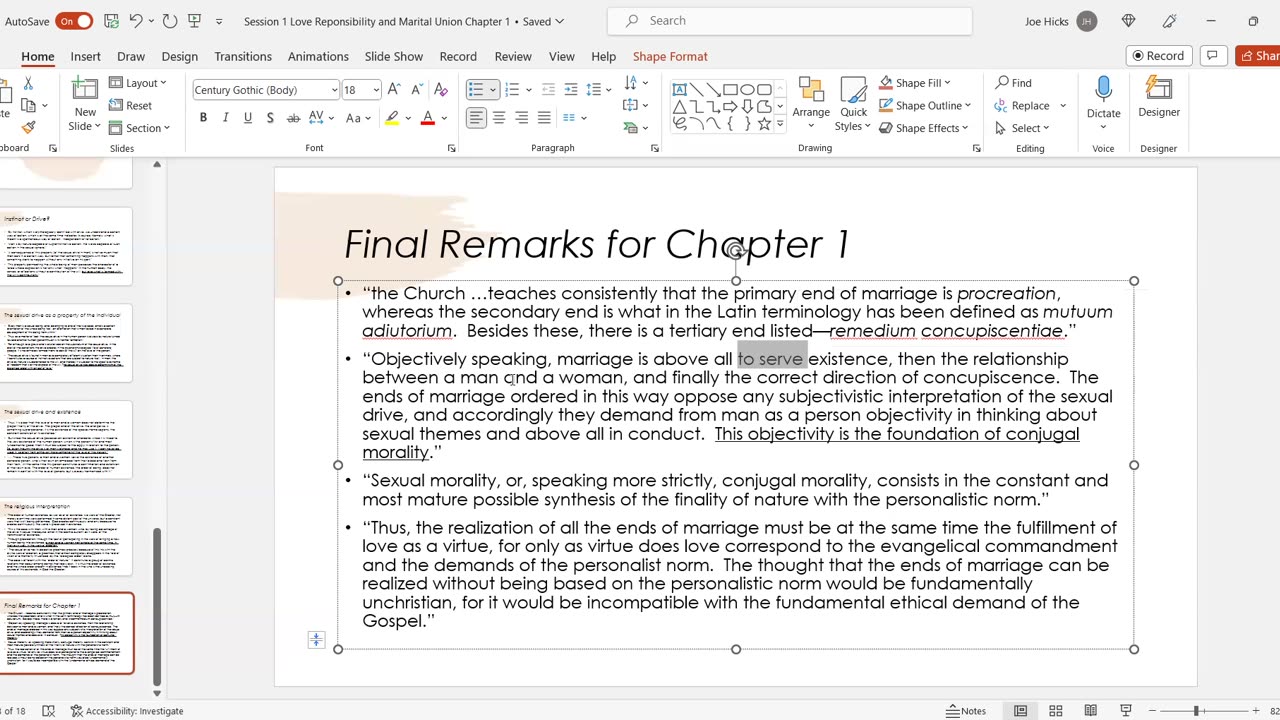Switch to Reading View in the status bar
Screen dimensions: 1280x720
point(1090,711)
